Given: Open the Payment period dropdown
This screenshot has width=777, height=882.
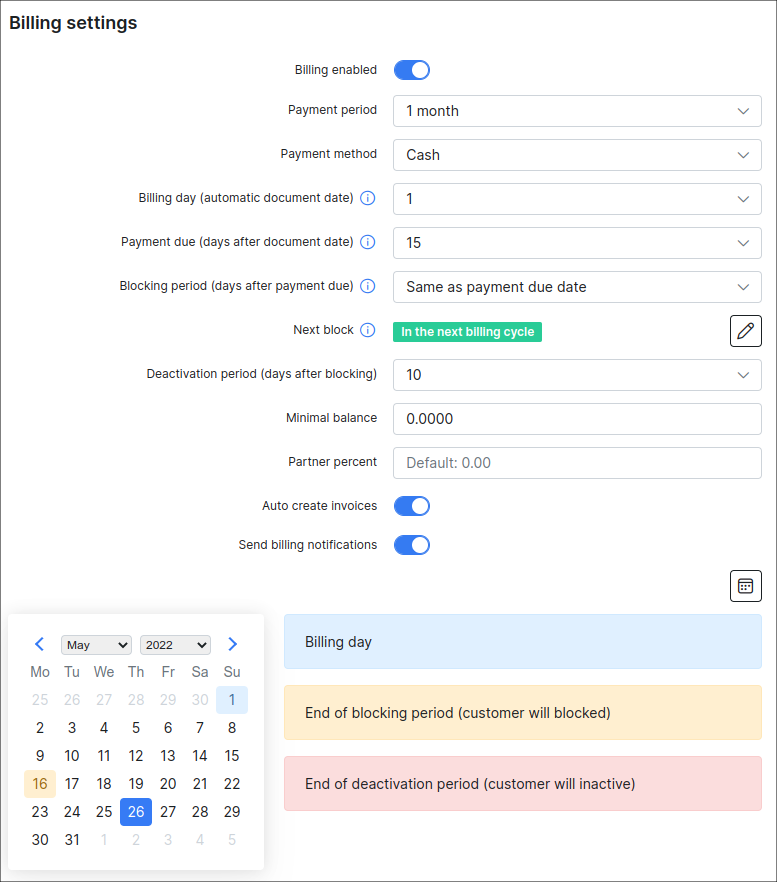Looking at the screenshot, I should (x=577, y=111).
